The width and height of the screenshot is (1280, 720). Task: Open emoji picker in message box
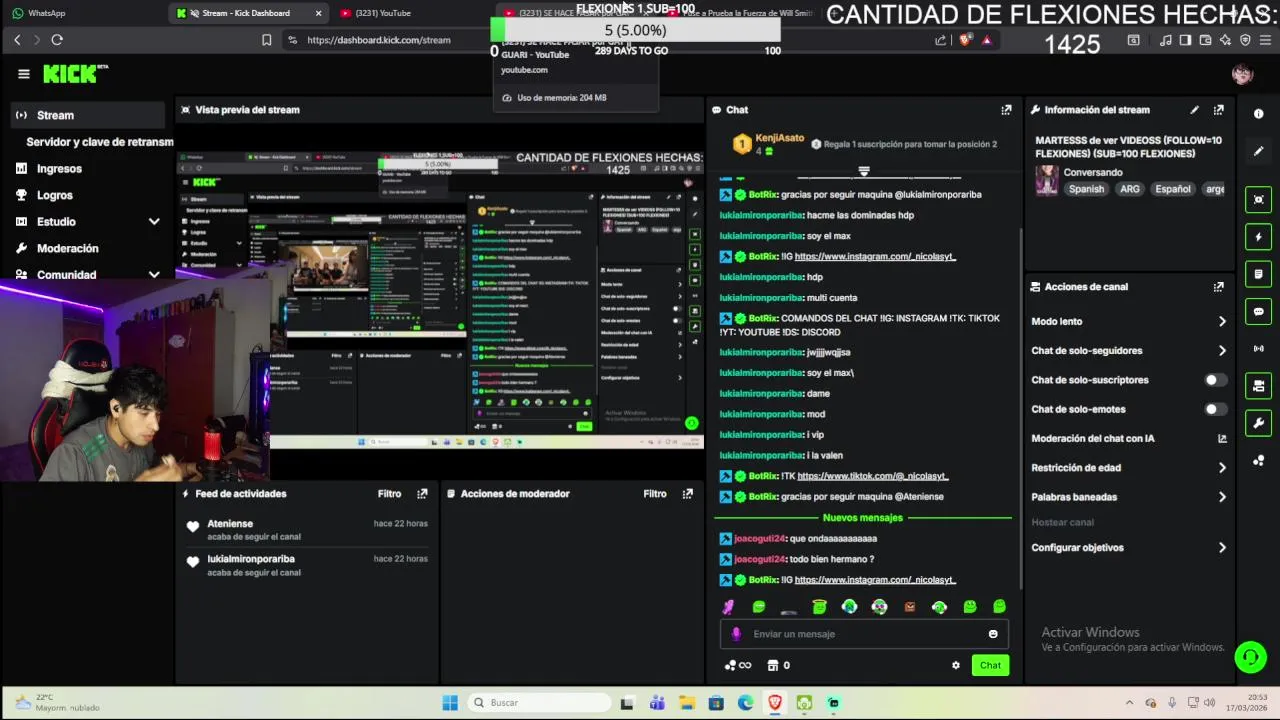pos(993,634)
